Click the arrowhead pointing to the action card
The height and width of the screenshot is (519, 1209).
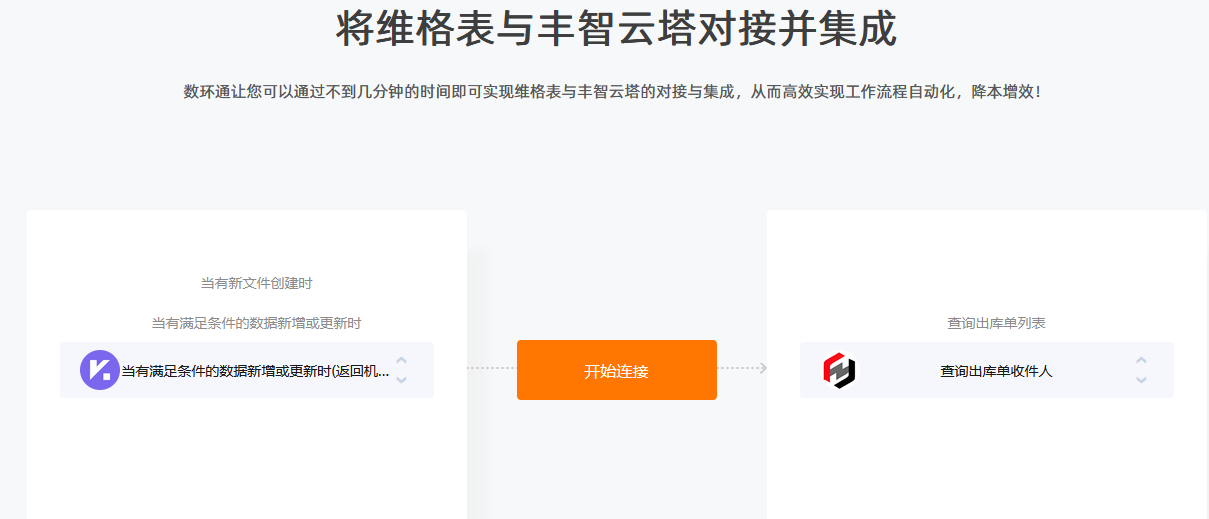point(763,368)
